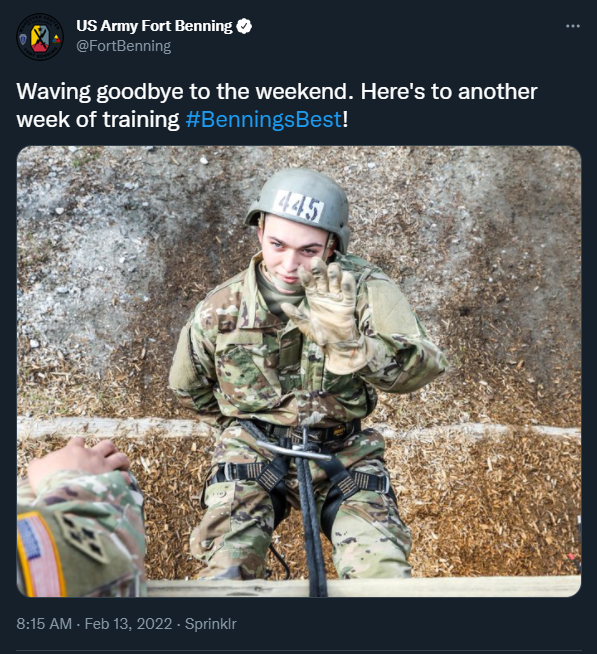Open the @FortBenning handle link

[x=123, y=46]
